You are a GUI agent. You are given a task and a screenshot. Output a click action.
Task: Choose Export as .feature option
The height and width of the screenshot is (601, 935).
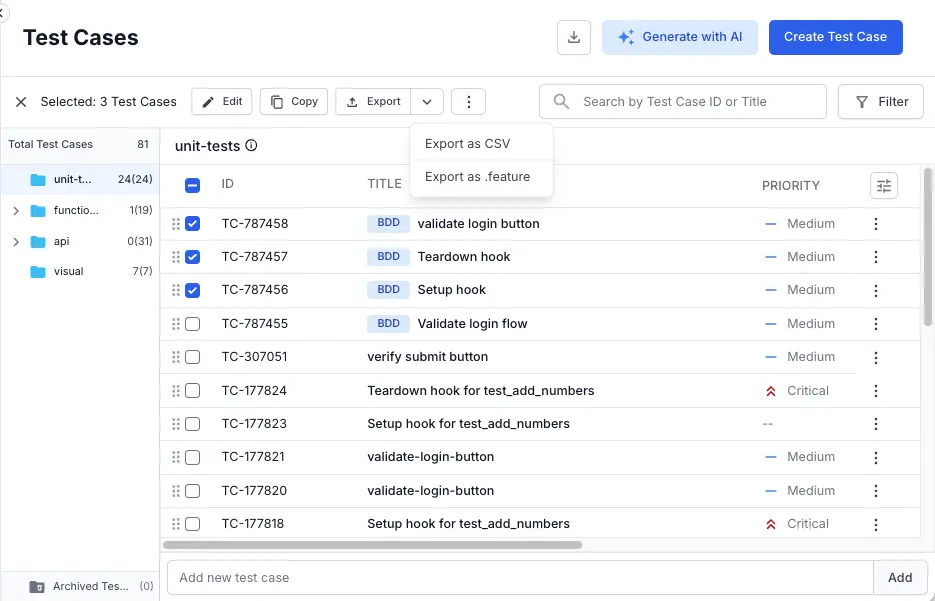(x=477, y=177)
